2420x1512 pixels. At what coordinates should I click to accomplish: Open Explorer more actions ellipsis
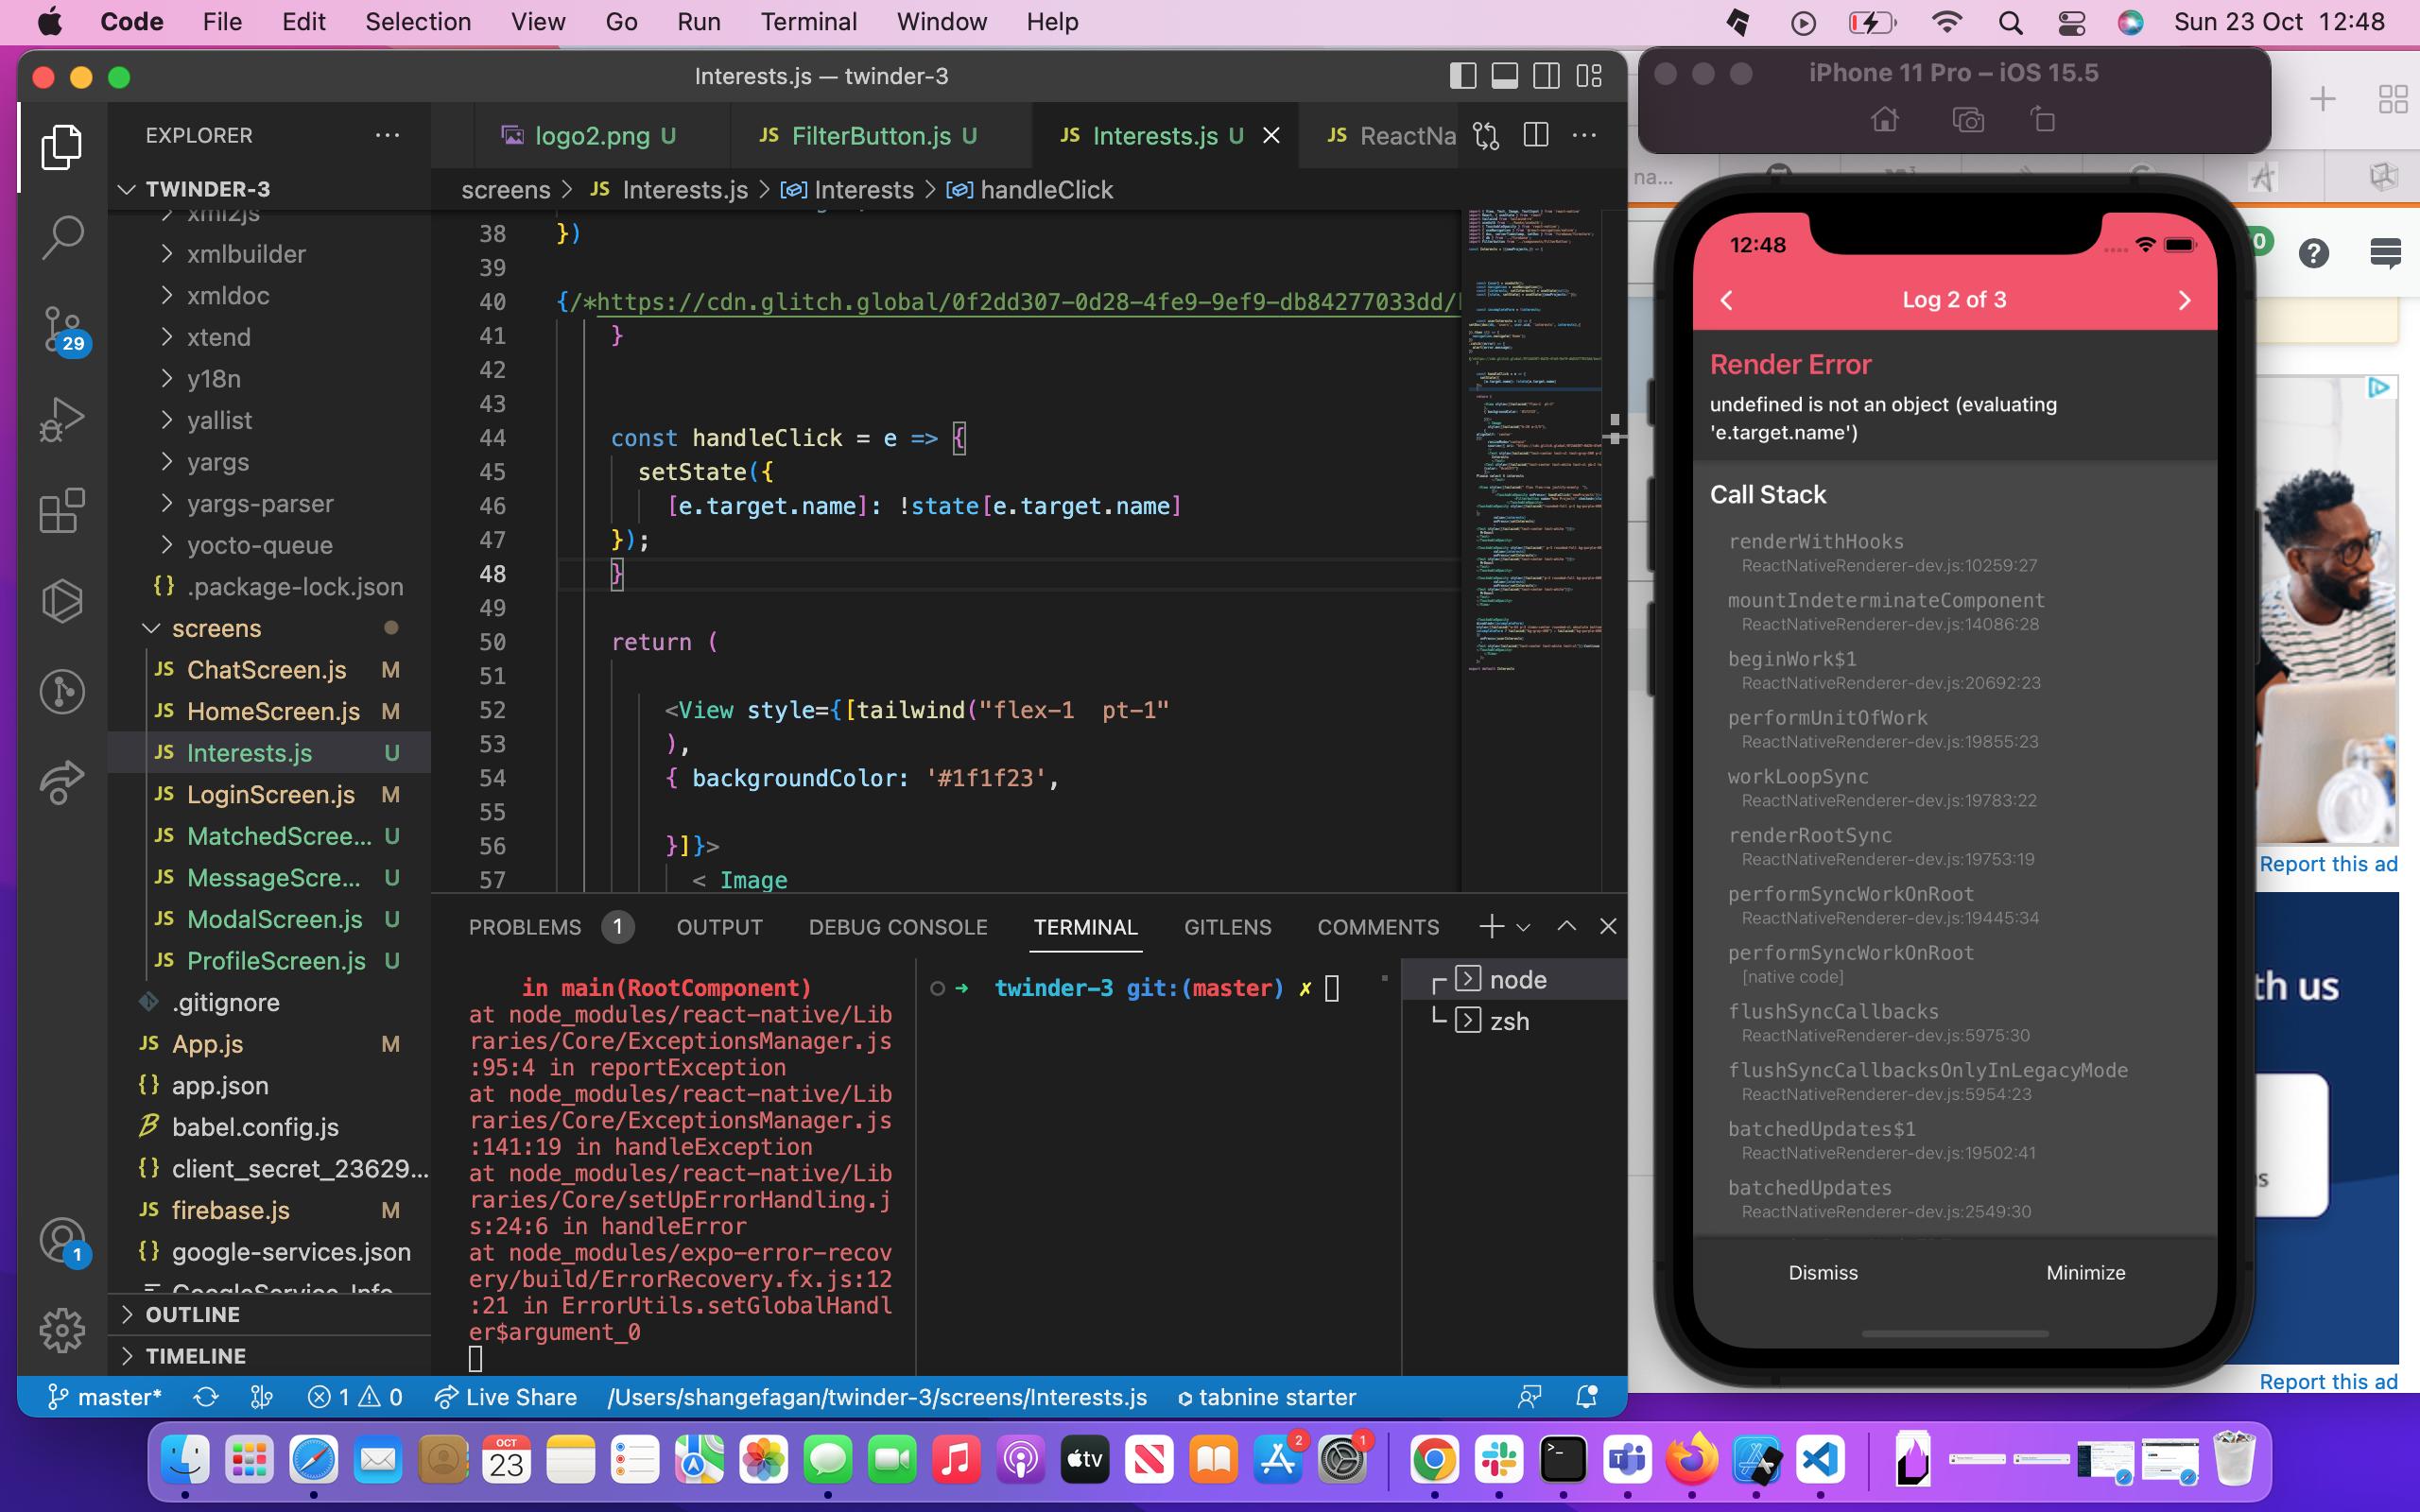pos(387,135)
